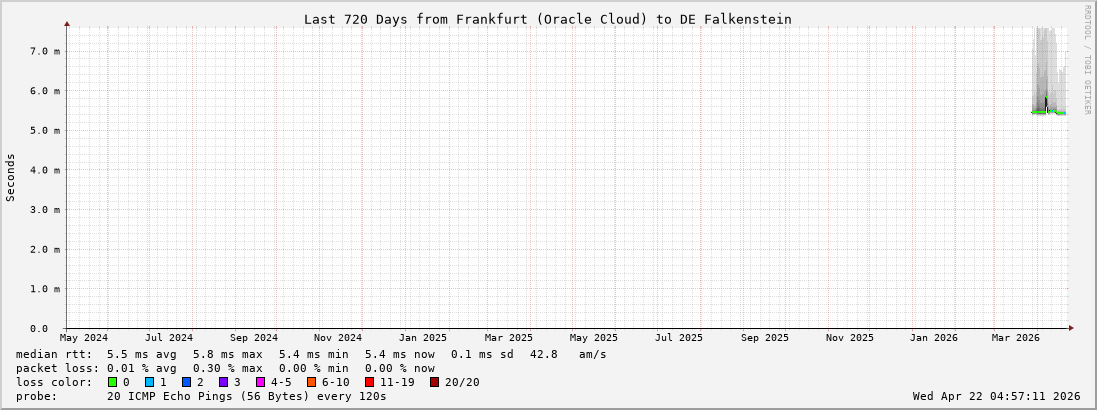Viewport: 1097px width, 410px height.
Task: Click the Seconds y-axis label
Action: (x=11, y=178)
